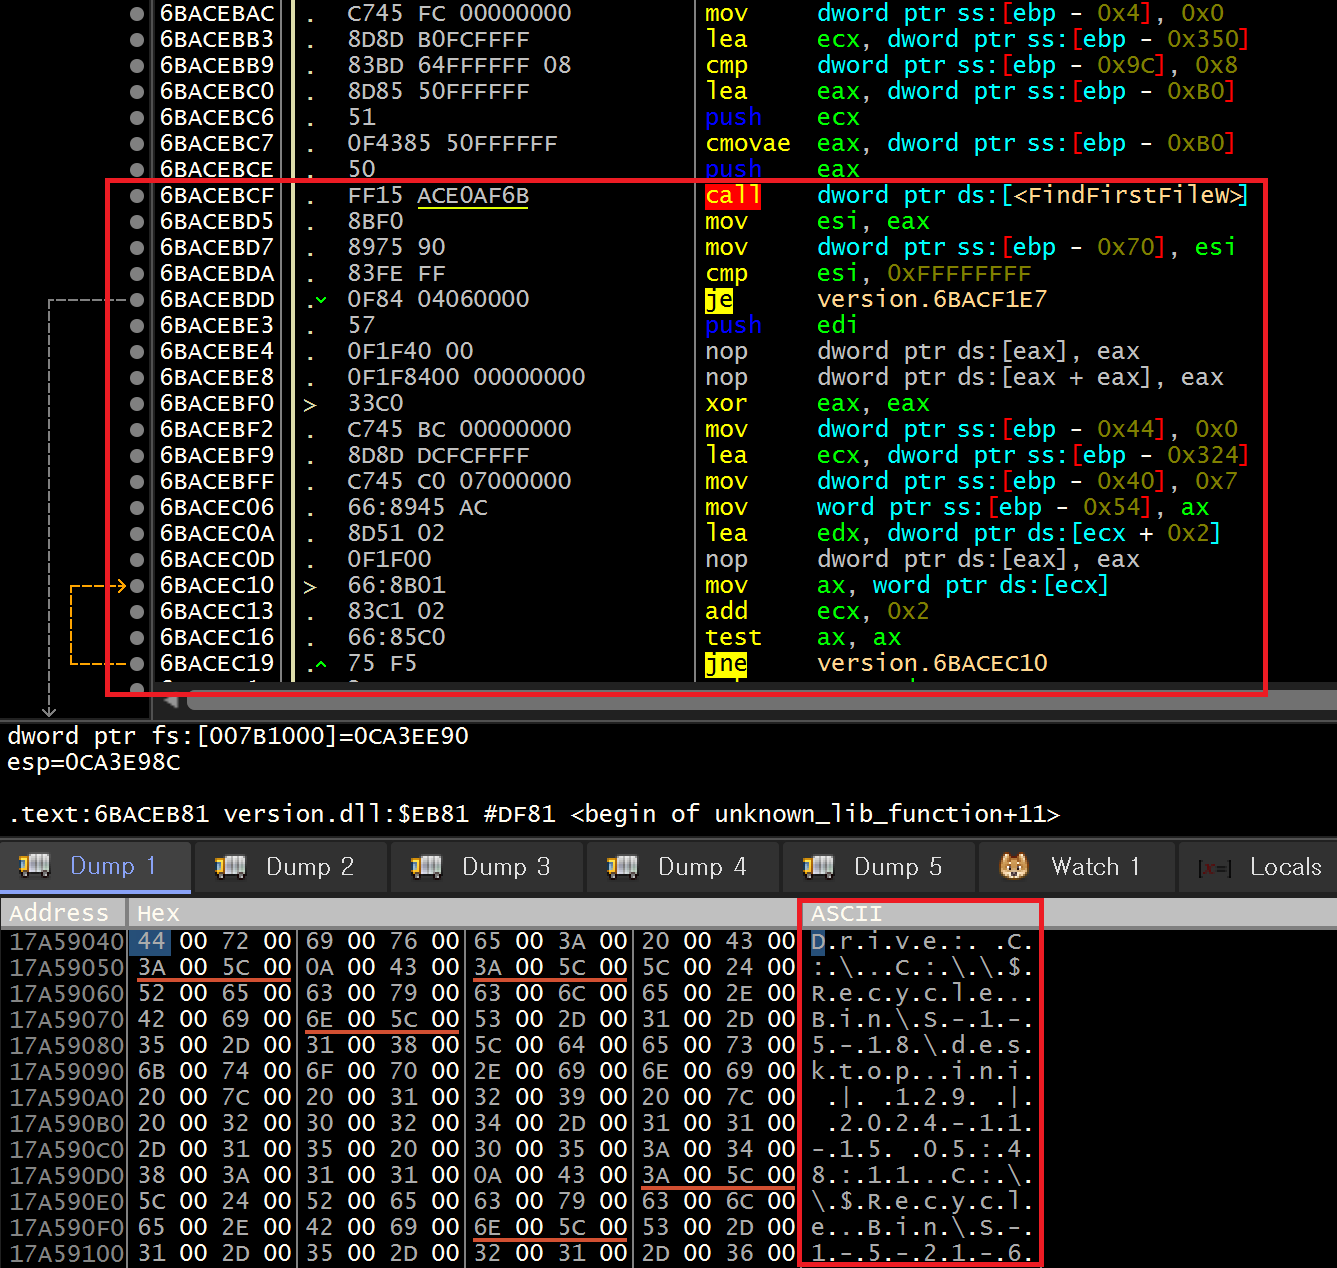Toggle breakpoint dot at address 6BACEC19
1337x1268 pixels.
click(137, 664)
